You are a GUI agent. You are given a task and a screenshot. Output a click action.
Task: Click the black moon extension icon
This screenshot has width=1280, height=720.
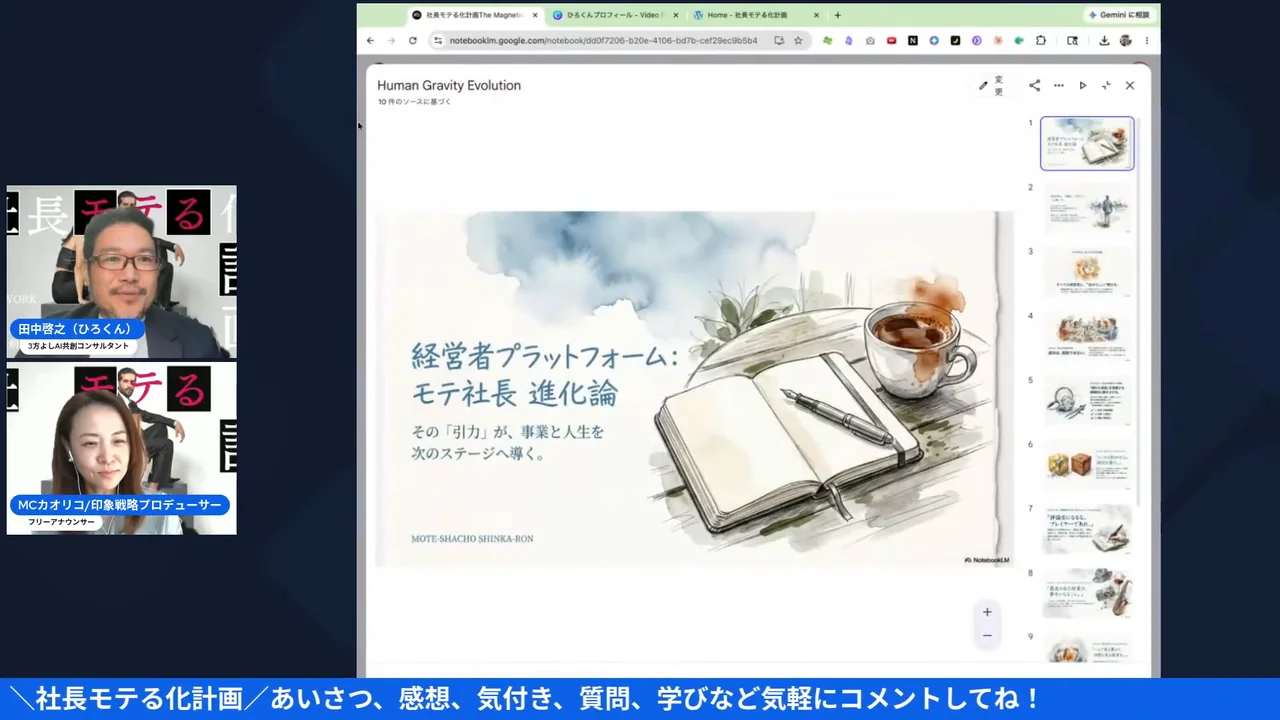955,41
